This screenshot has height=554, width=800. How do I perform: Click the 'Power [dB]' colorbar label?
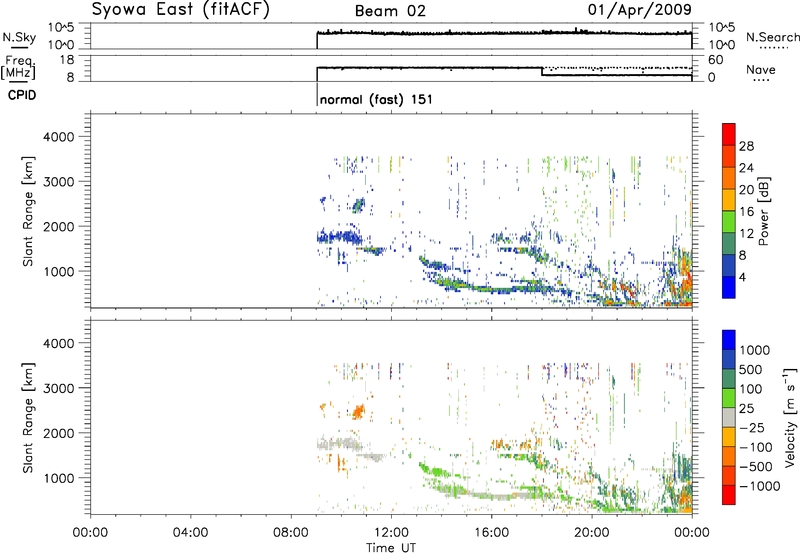[x=764, y=211]
